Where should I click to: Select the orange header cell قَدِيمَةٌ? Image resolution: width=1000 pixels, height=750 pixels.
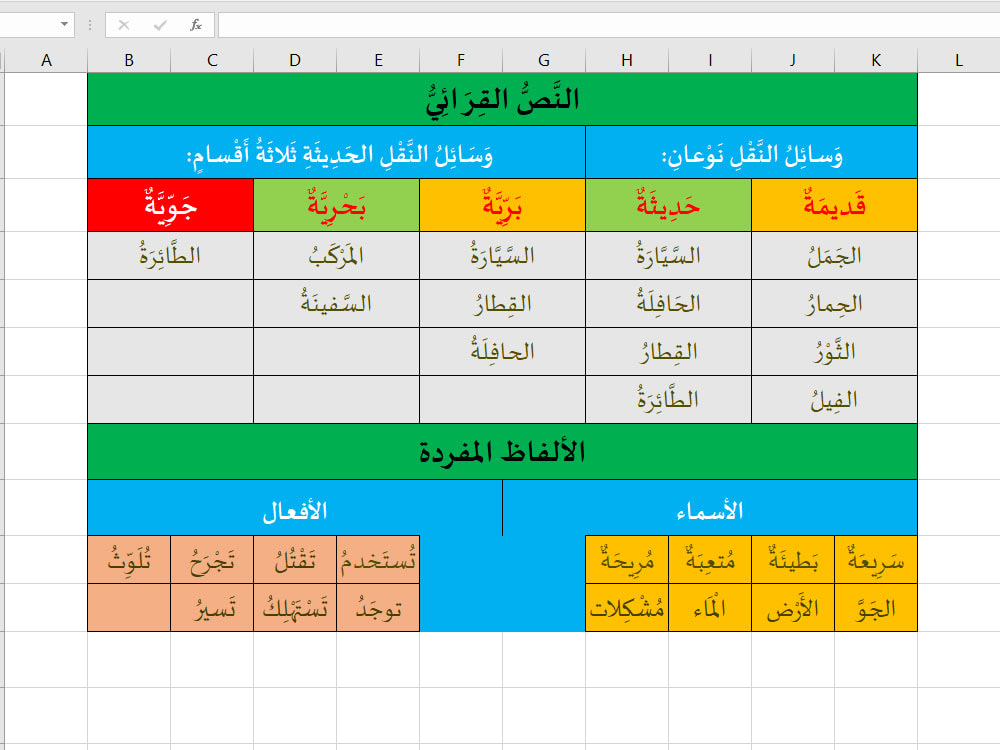coord(834,205)
